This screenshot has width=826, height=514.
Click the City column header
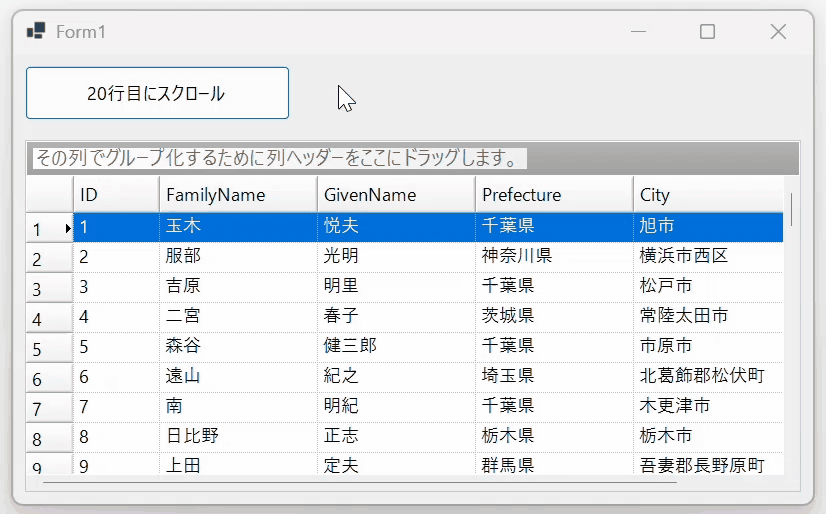[708, 195]
